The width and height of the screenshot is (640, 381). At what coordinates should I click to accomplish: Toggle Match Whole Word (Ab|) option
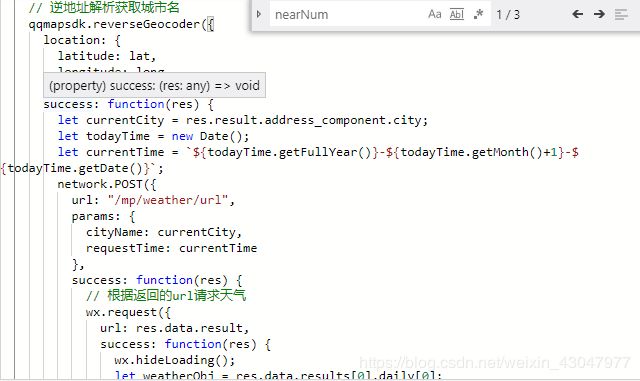point(456,15)
